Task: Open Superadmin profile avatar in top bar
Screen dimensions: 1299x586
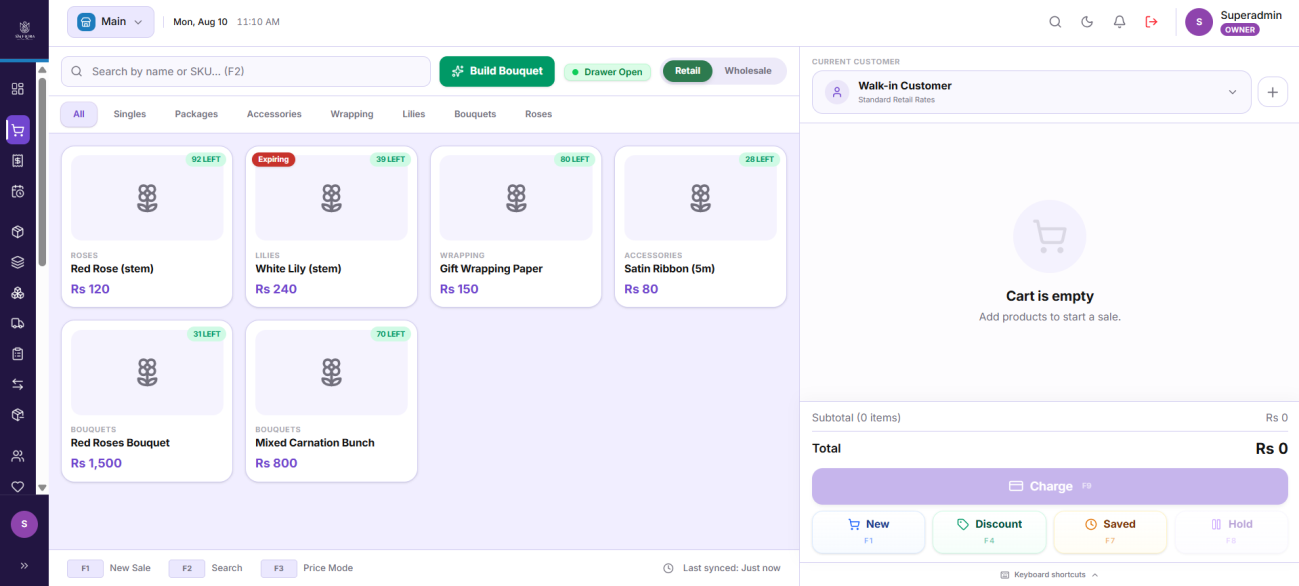Action: point(1199,22)
